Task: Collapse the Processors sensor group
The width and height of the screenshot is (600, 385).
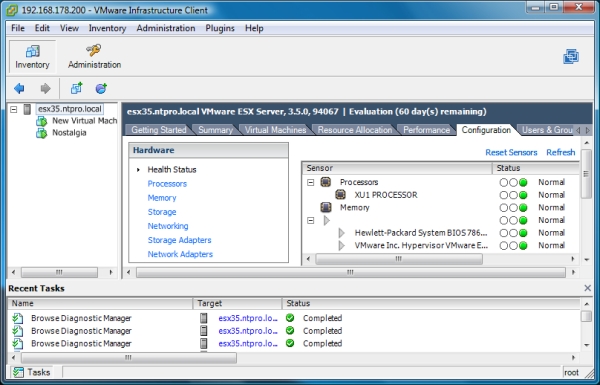Action: [x=311, y=182]
